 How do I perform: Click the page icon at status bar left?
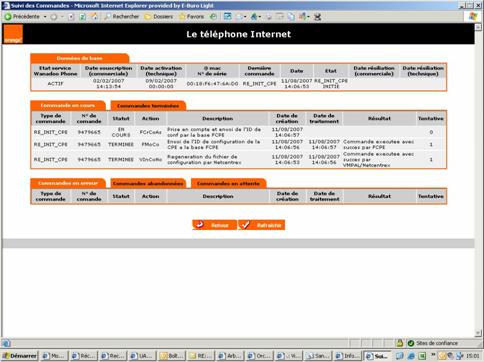(6, 343)
